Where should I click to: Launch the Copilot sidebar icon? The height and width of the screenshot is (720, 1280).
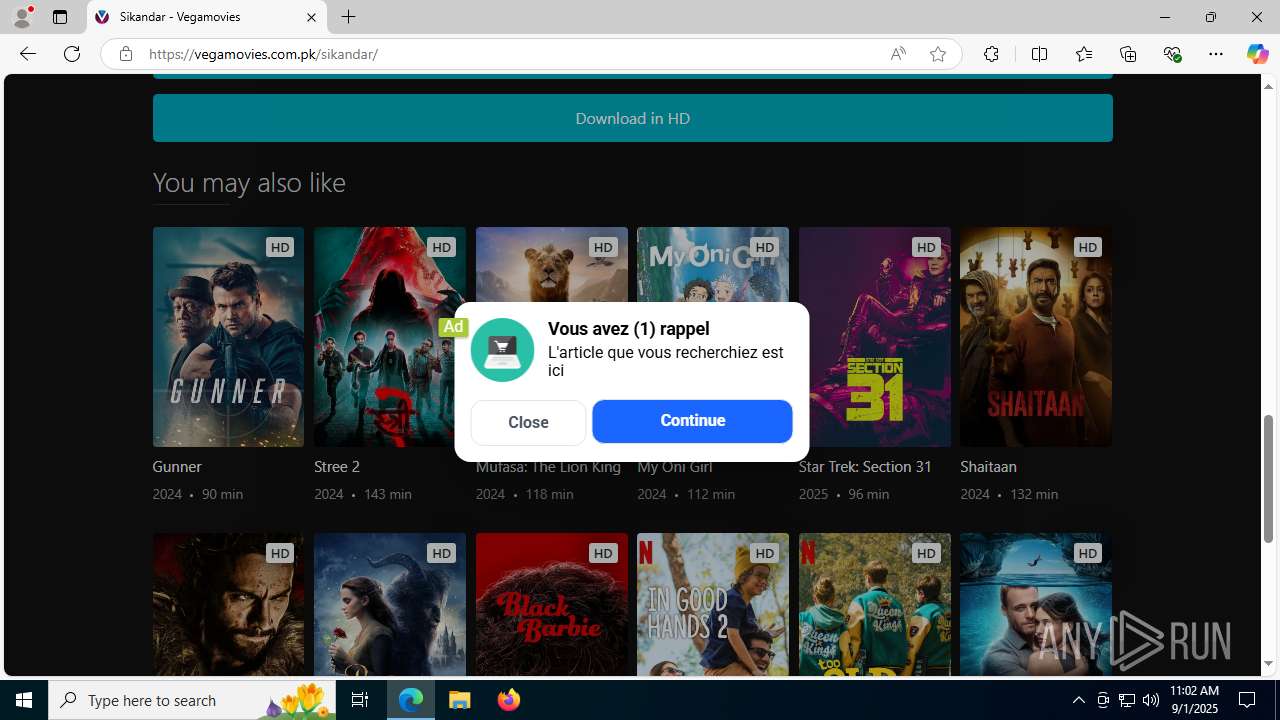(1257, 54)
